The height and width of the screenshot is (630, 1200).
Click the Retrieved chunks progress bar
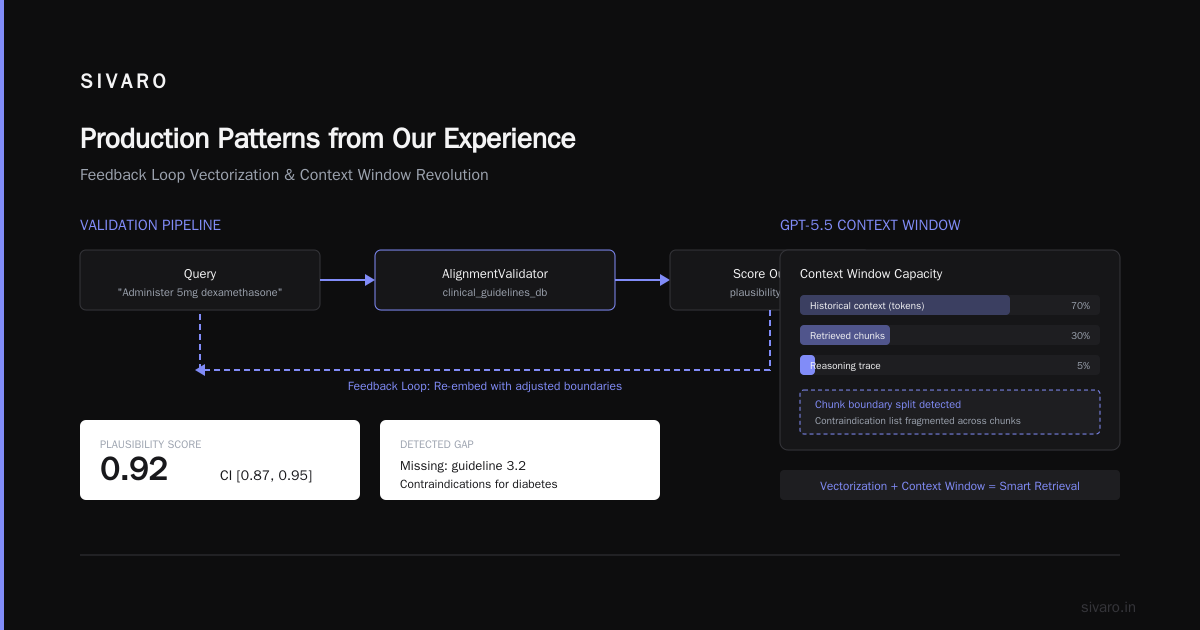[950, 335]
